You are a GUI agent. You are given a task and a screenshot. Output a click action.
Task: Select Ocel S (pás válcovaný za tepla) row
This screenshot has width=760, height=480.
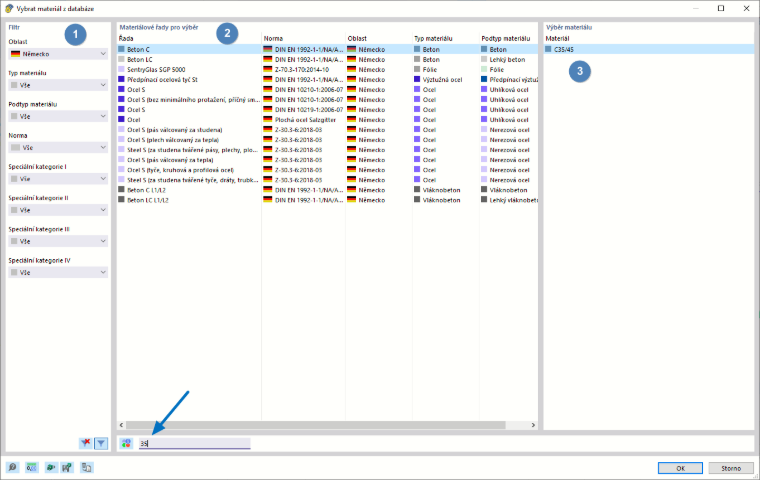coord(328,160)
